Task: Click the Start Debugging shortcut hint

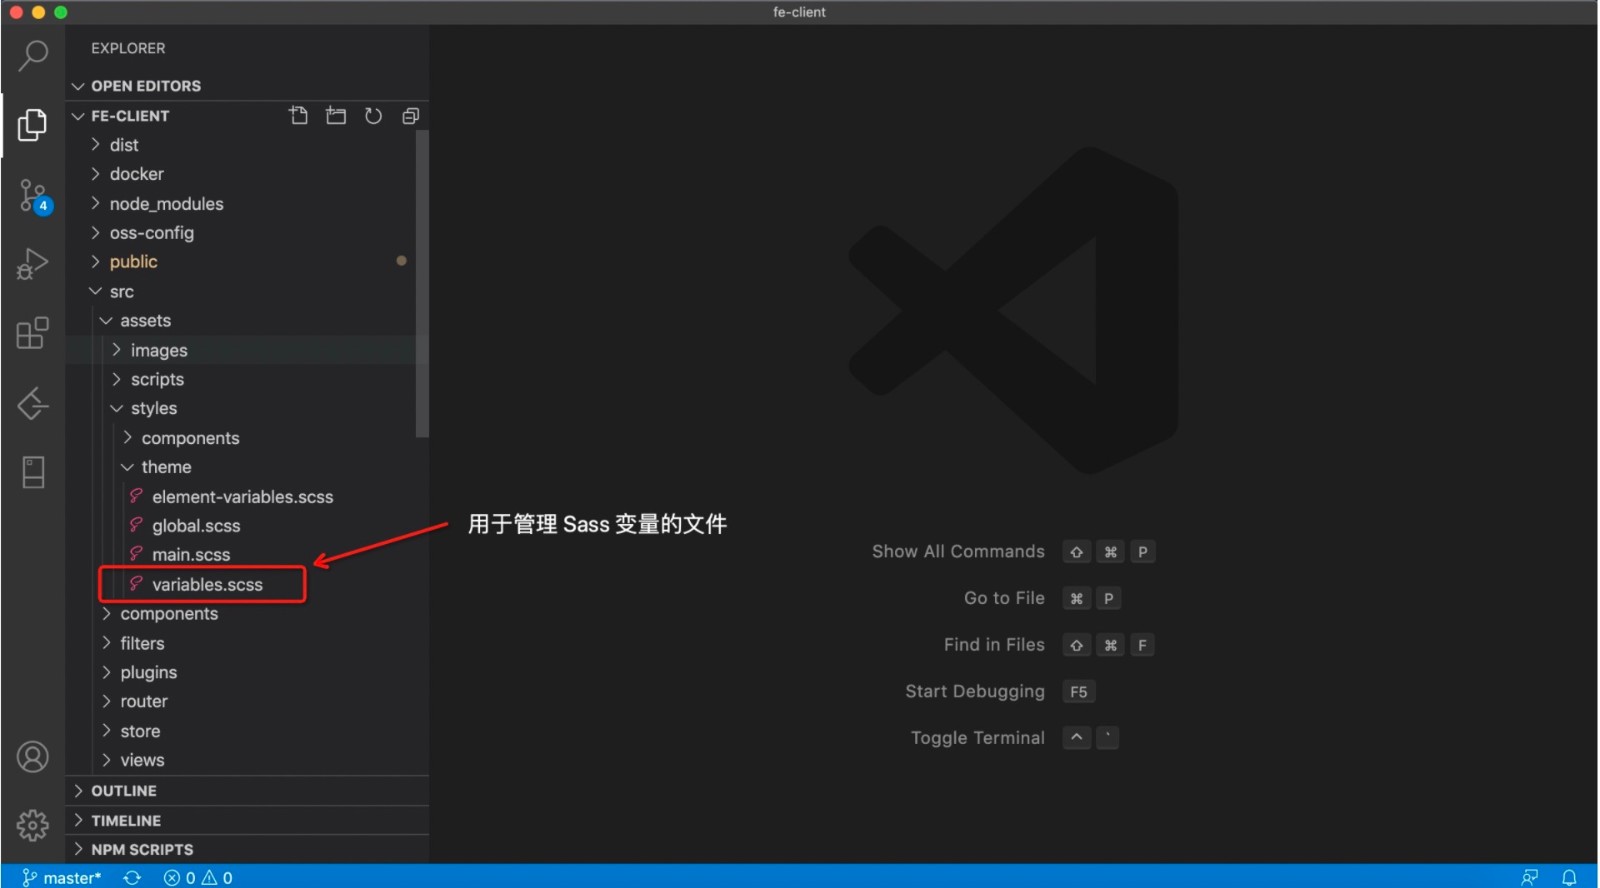Action: [1000, 691]
